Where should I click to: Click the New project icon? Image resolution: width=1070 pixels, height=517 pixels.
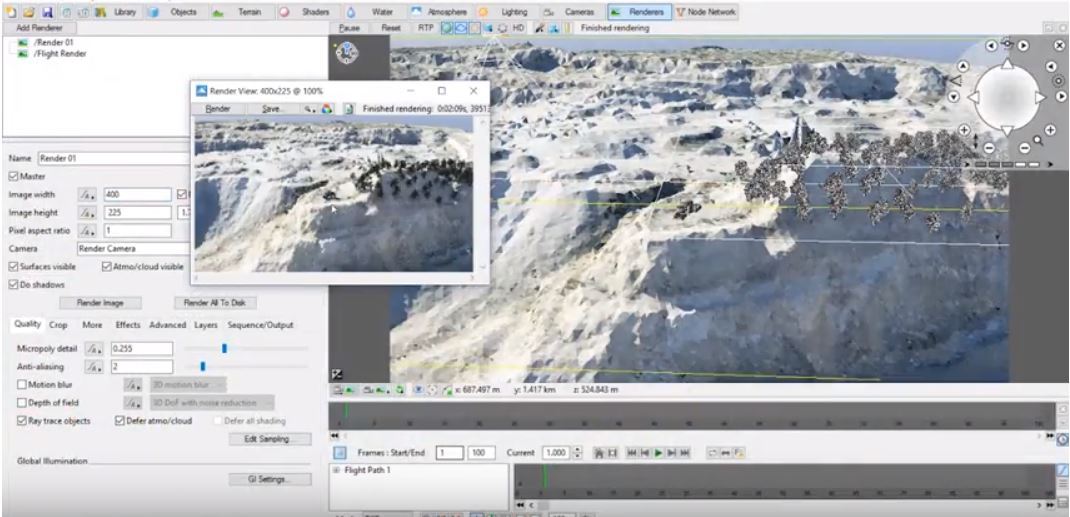[x=12, y=12]
